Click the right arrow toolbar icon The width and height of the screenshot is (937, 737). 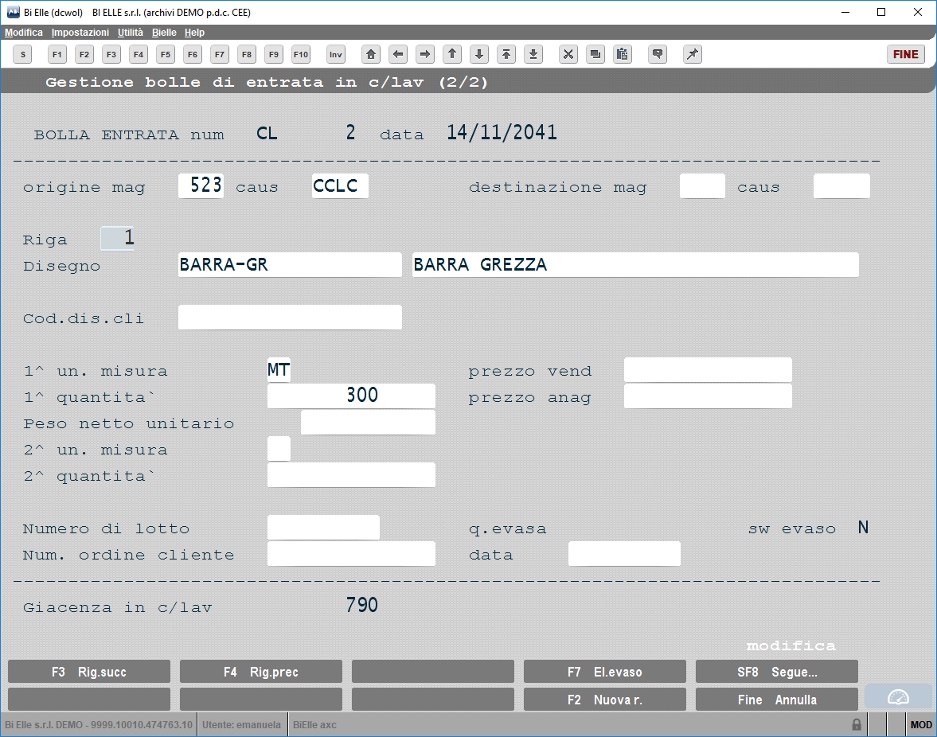pyautogui.click(x=425, y=54)
